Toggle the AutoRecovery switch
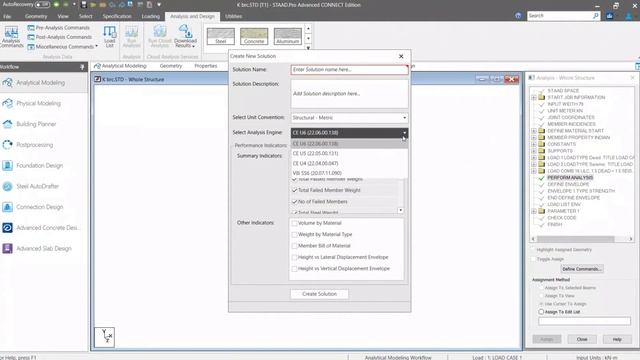The image size is (640, 360). point(42,5)
